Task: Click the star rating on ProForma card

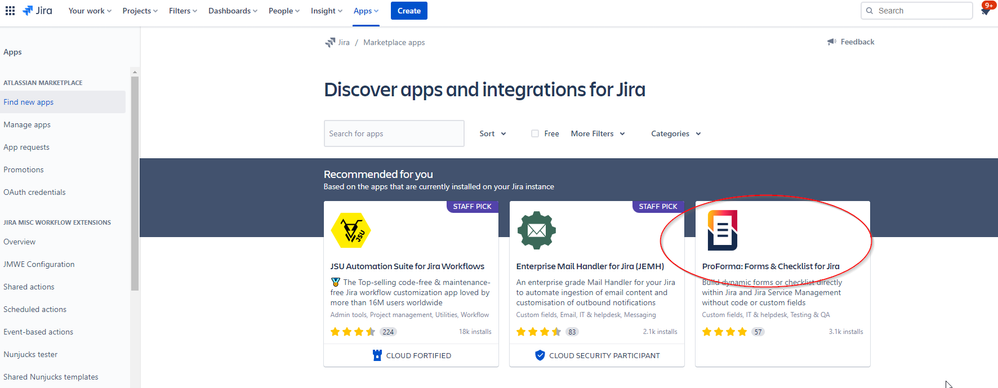Action: pyautogui.click(x=724, y=332)
